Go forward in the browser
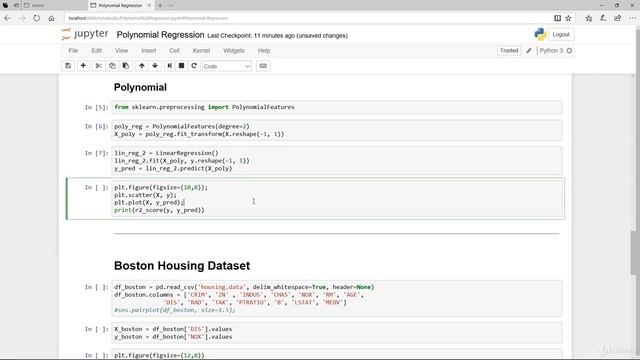The image size is (640, 360). click(x=22, y=18)
